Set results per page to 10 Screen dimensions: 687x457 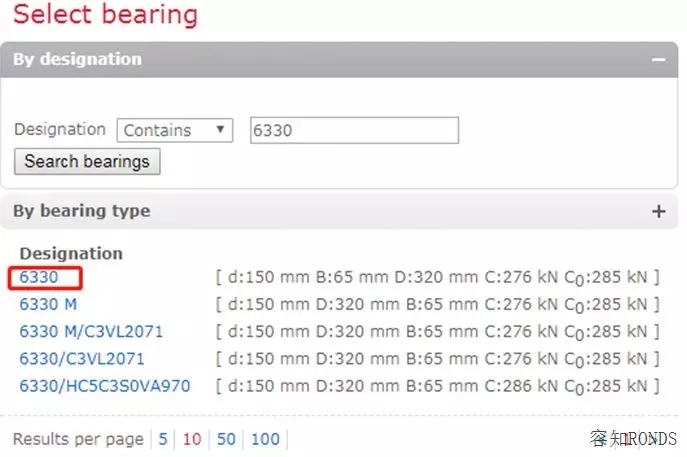(192, 439)
